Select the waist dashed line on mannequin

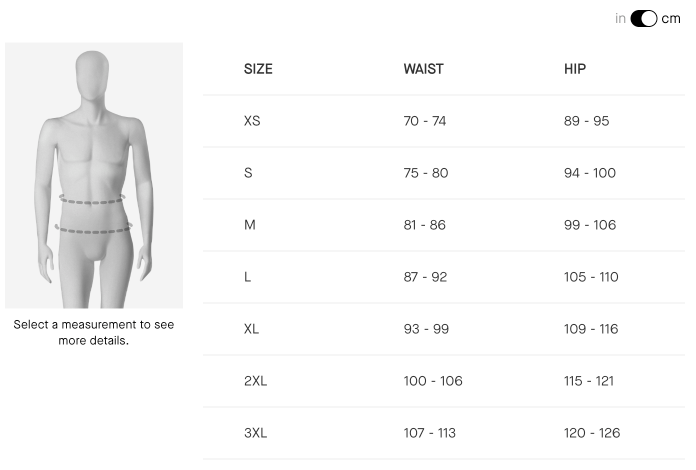tap(92, 199)
